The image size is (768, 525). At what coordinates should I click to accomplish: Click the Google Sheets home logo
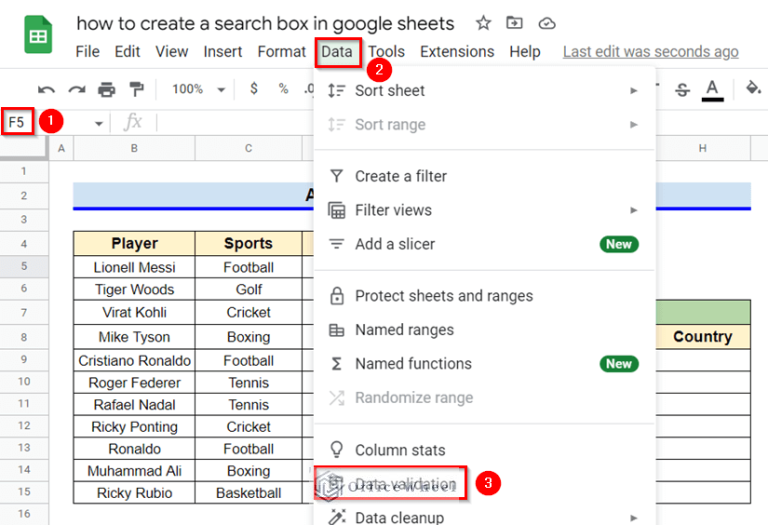click(x=38, y=35)
